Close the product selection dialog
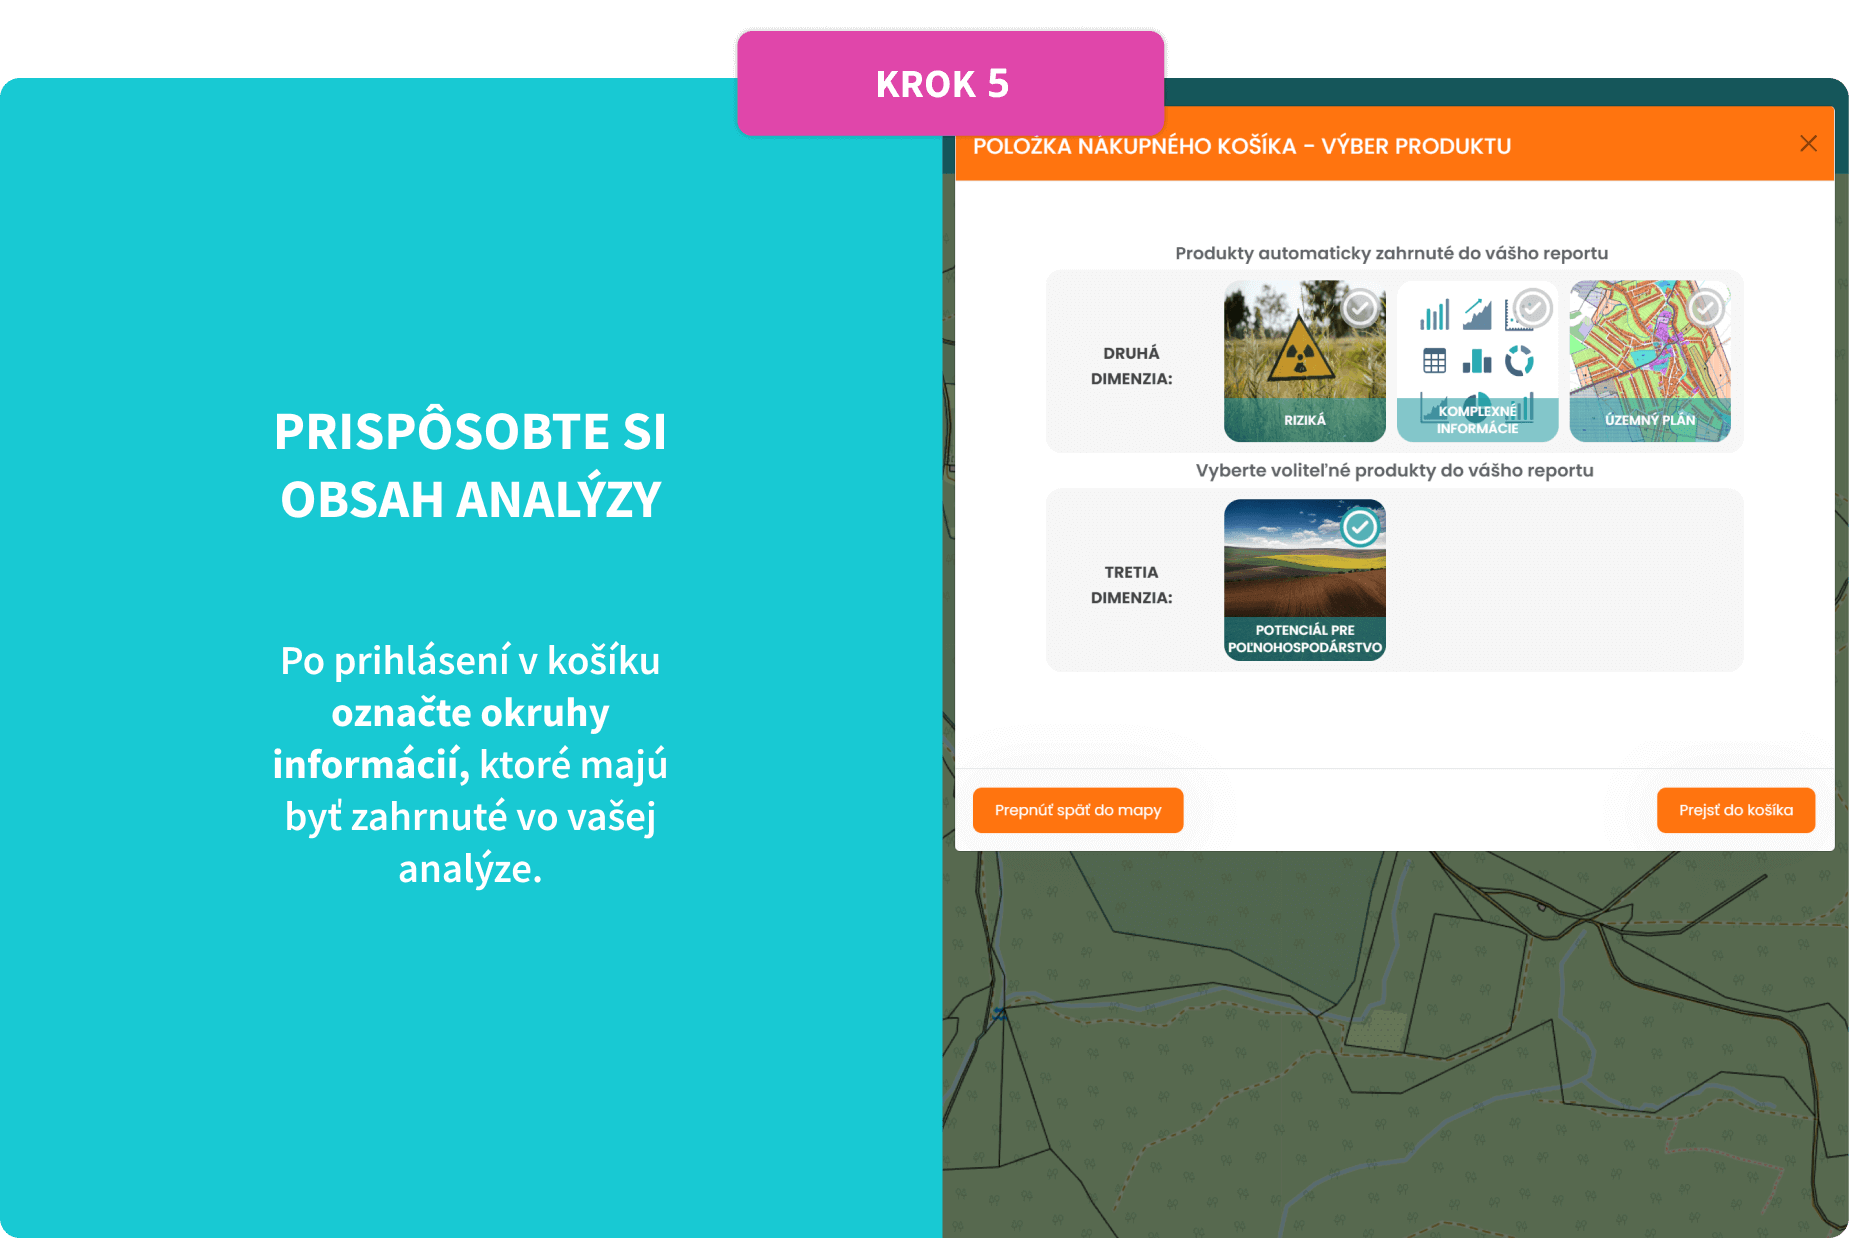1849x1238 pixels. pos(1808,144)
